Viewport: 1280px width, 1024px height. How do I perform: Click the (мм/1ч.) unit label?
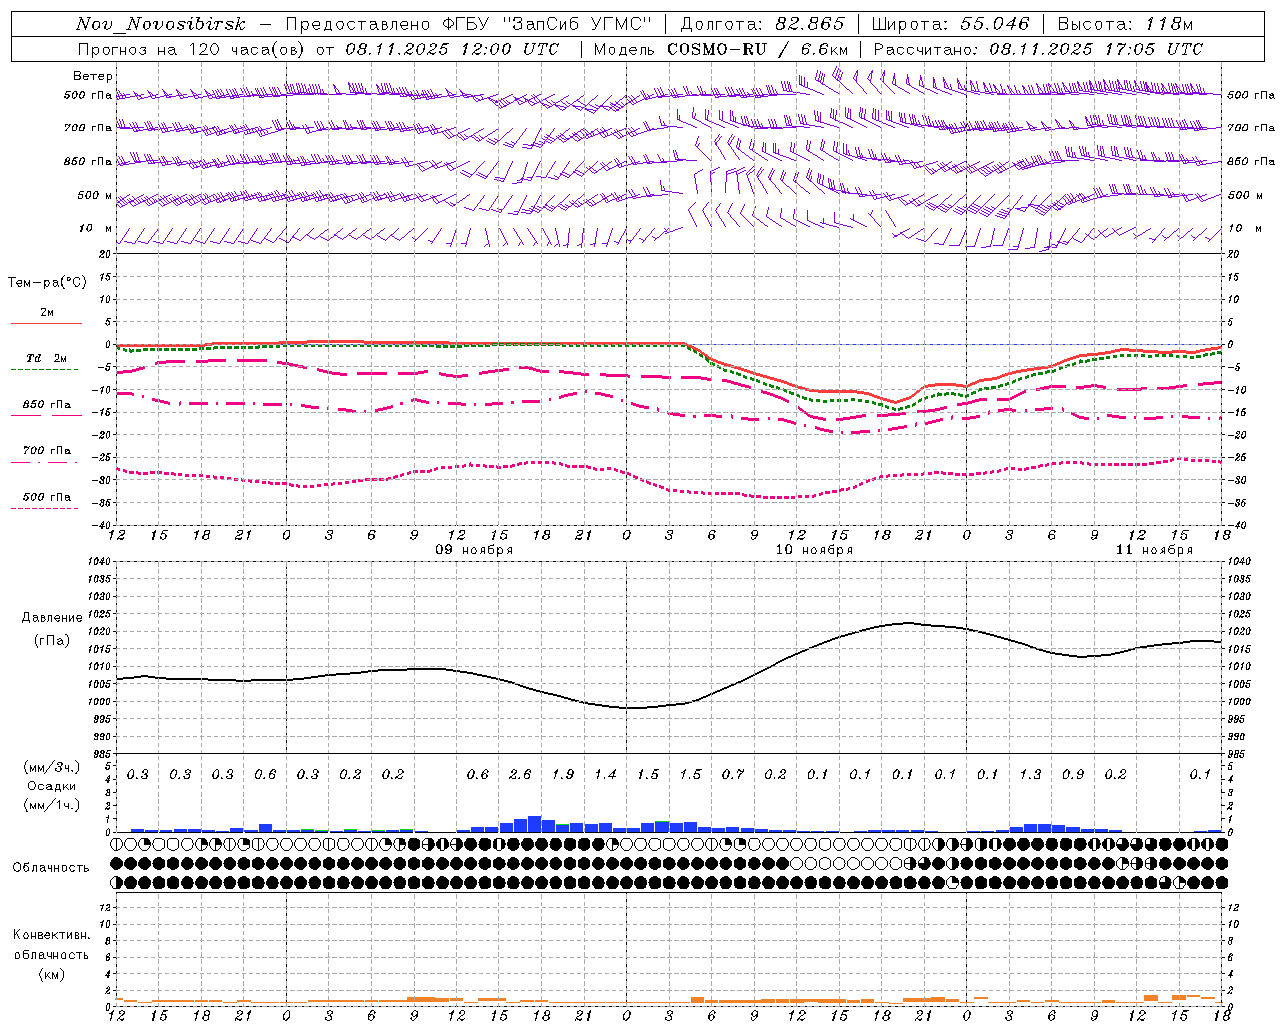(50, 805)
